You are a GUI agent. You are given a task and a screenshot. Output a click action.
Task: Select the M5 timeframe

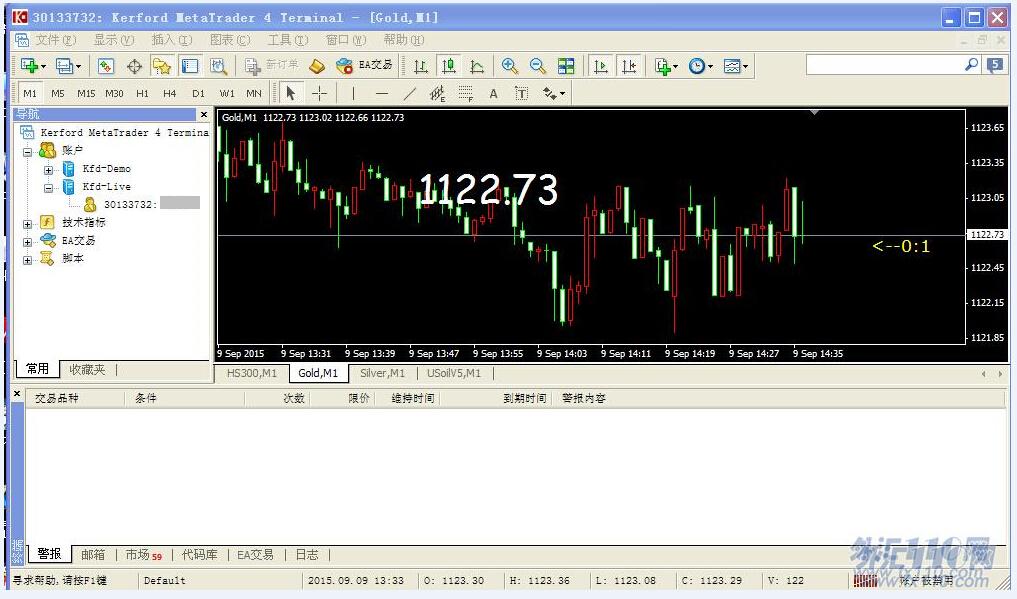pyautogui.click(x=58, y=93)
